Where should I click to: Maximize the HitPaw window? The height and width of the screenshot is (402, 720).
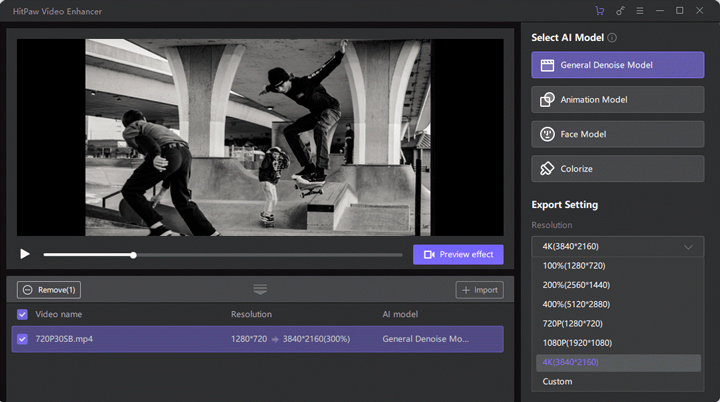[x=680, y=11]
